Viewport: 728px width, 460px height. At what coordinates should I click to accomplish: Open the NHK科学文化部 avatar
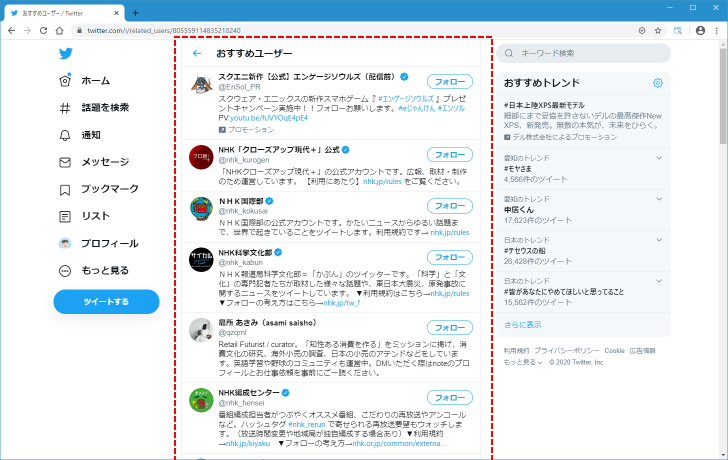201,260
